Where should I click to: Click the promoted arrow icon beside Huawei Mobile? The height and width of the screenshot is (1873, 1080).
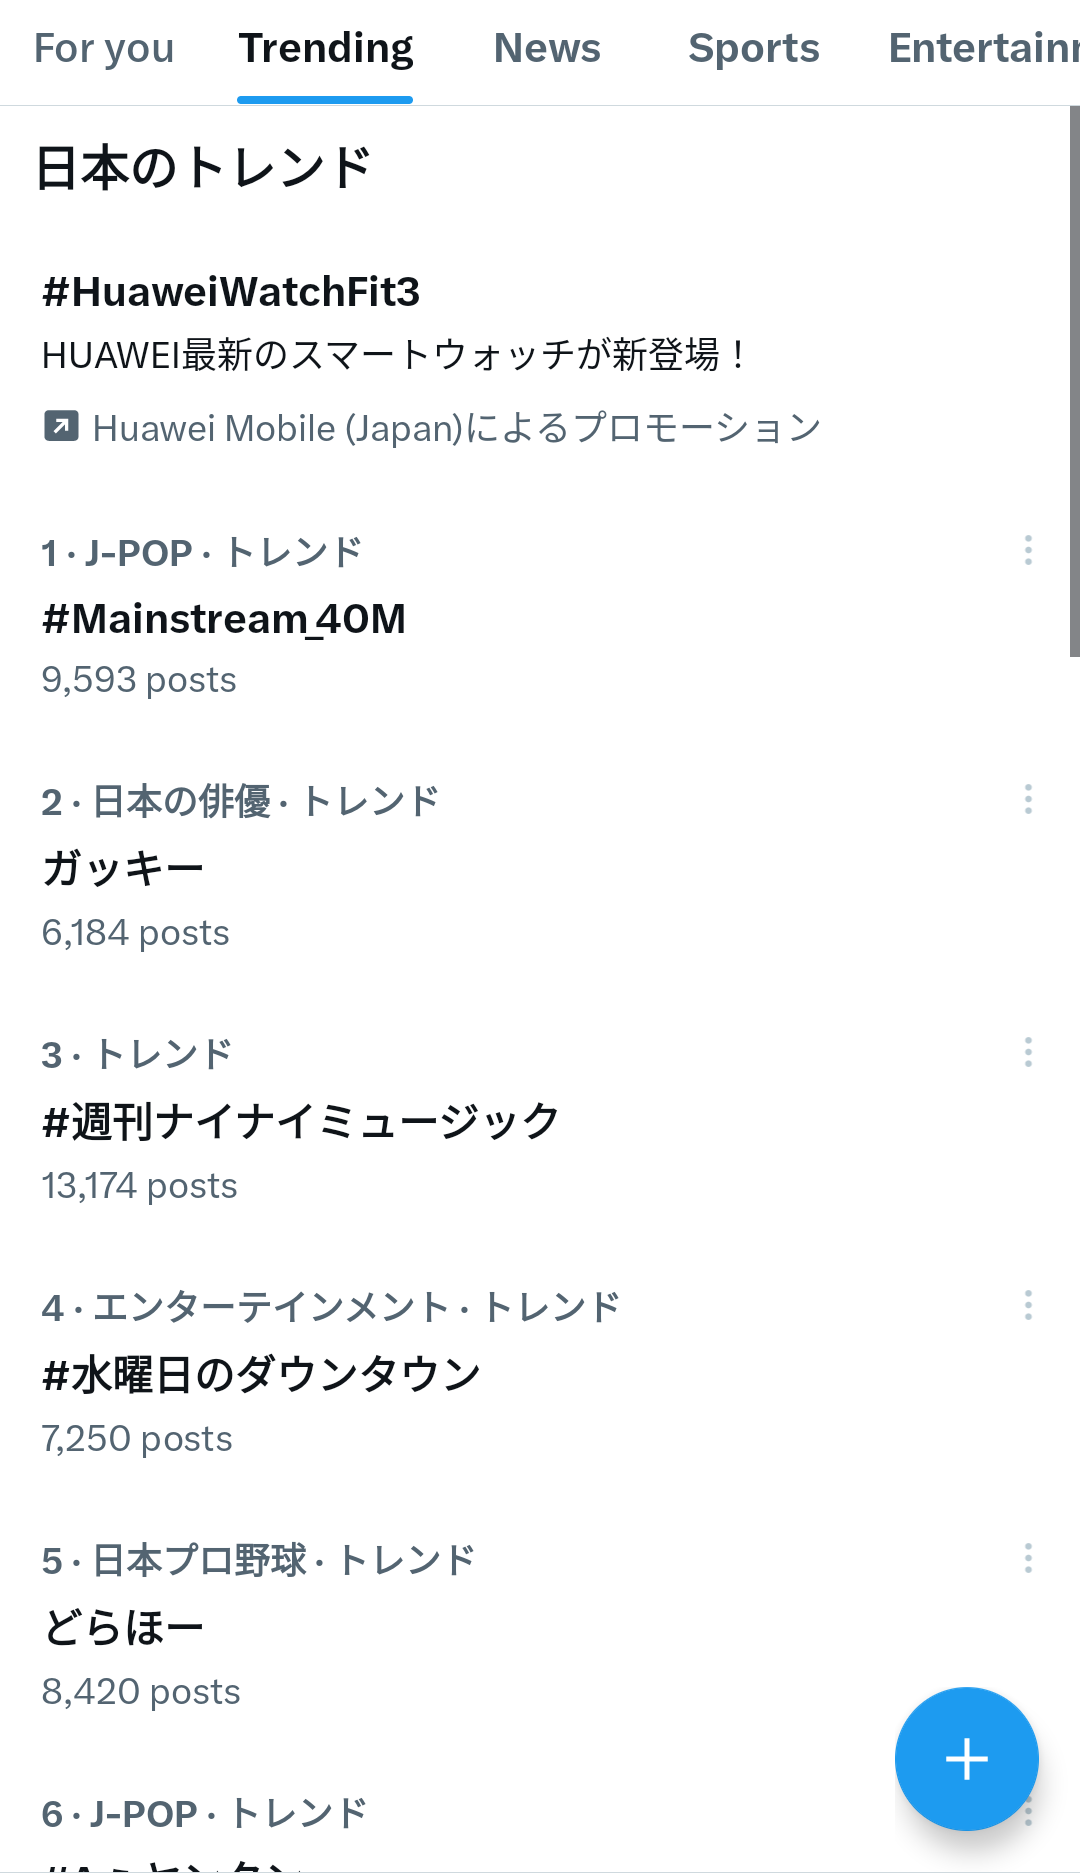[61, 425]
